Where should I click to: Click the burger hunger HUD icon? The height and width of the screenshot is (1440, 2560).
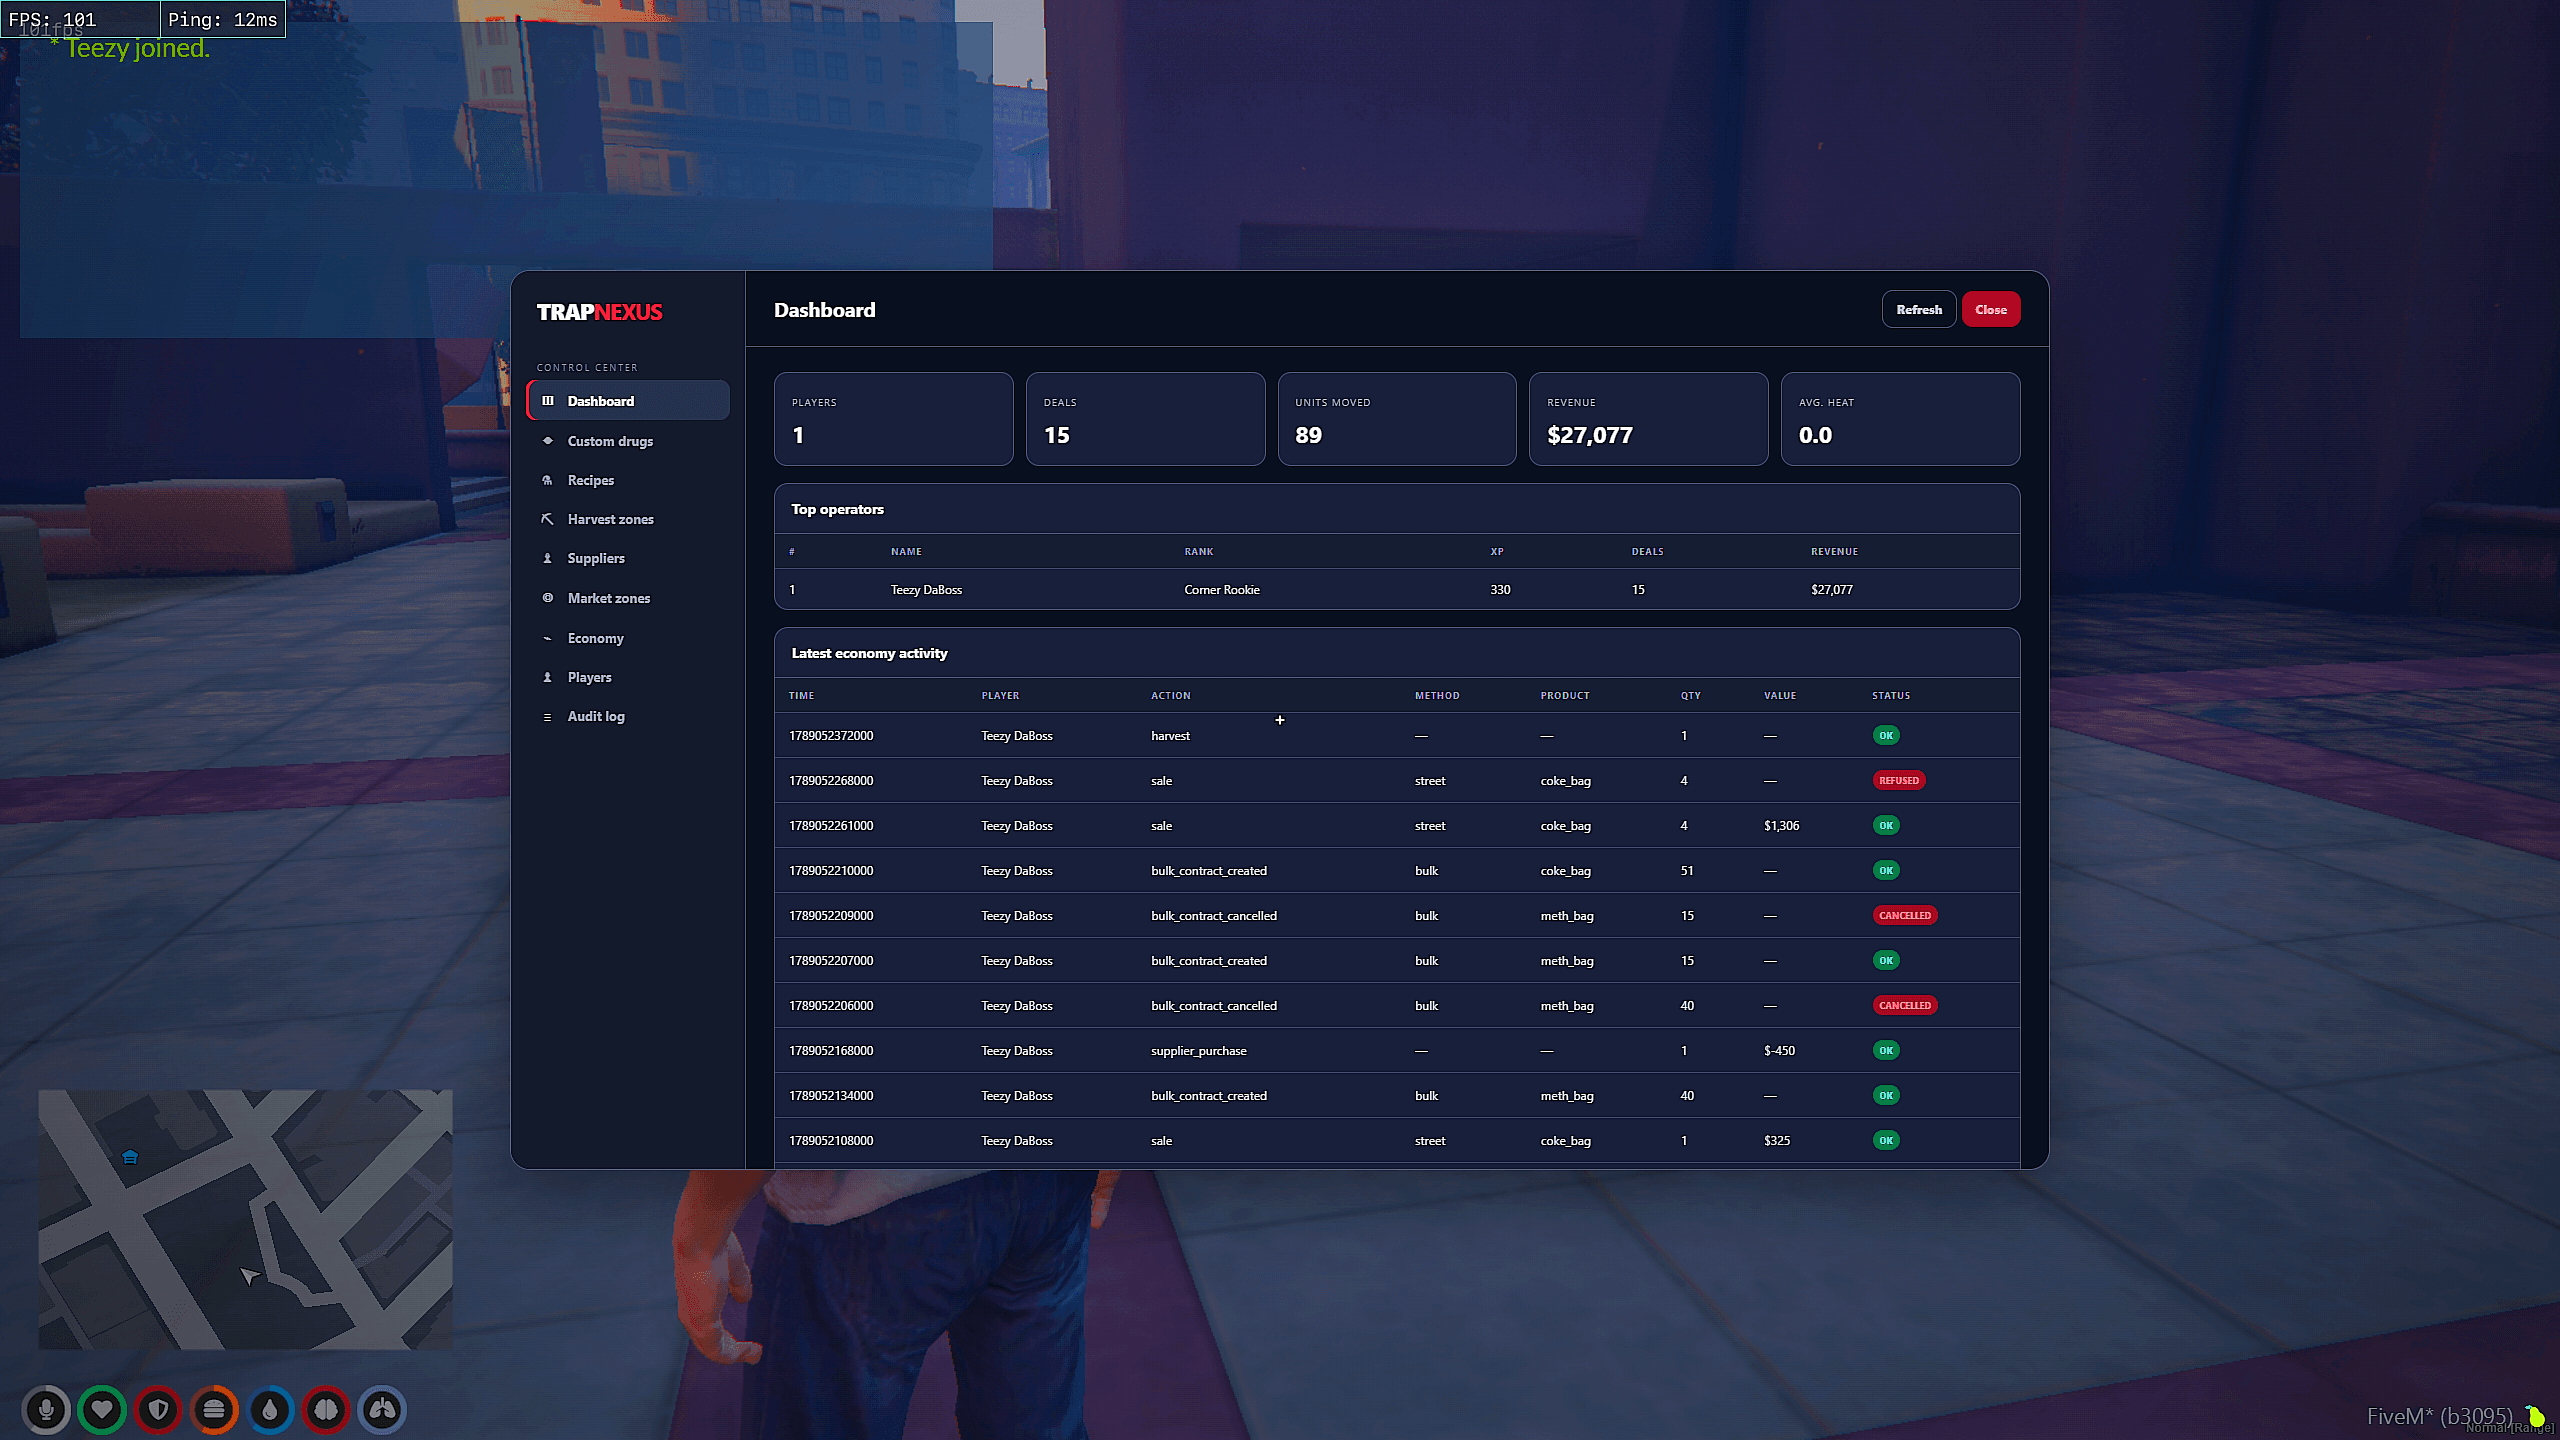(x=214, y=1410)
